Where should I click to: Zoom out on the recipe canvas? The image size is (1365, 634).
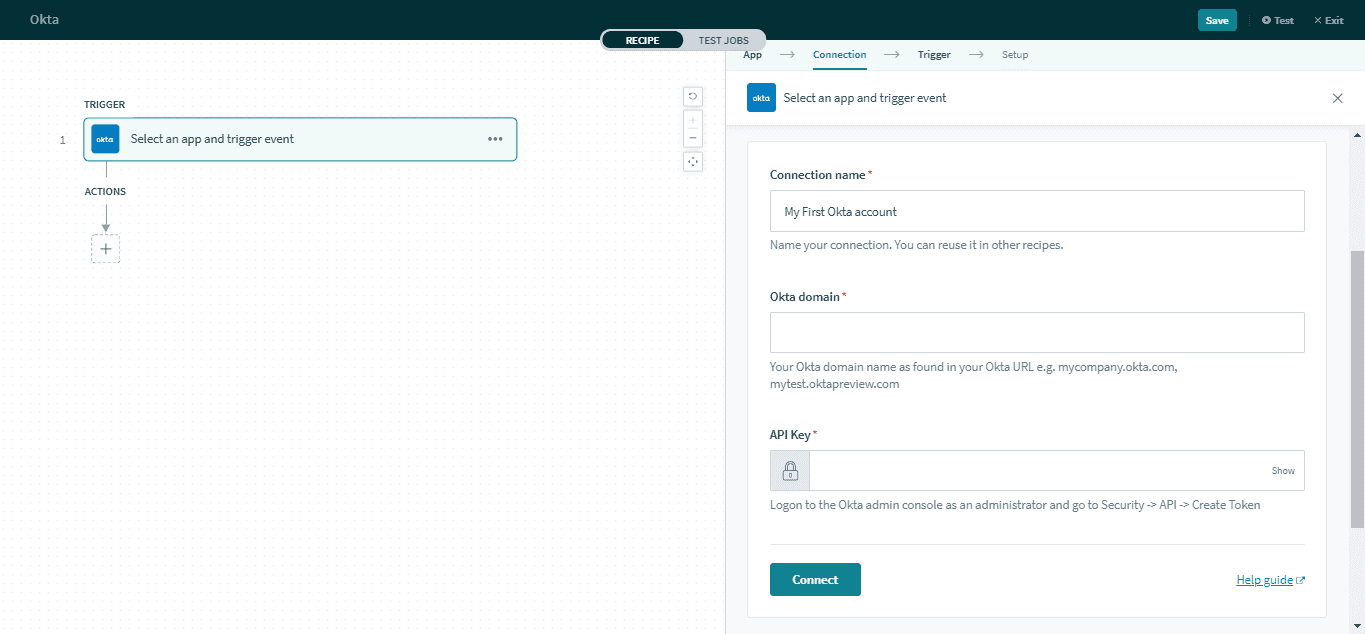coord(692,137)
